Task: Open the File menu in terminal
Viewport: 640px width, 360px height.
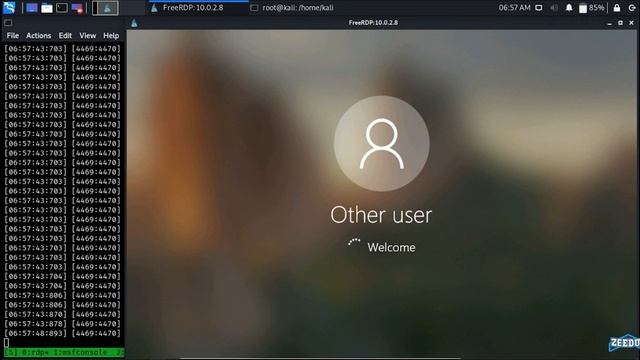Action: click(13, 36)
